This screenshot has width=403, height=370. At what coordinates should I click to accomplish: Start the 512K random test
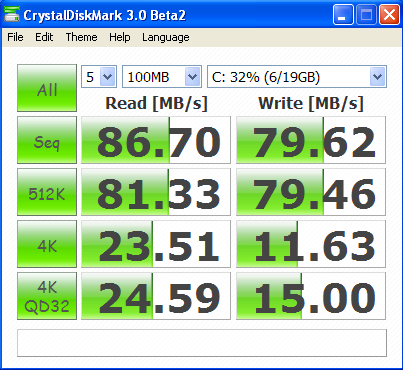tap(47, 192)
